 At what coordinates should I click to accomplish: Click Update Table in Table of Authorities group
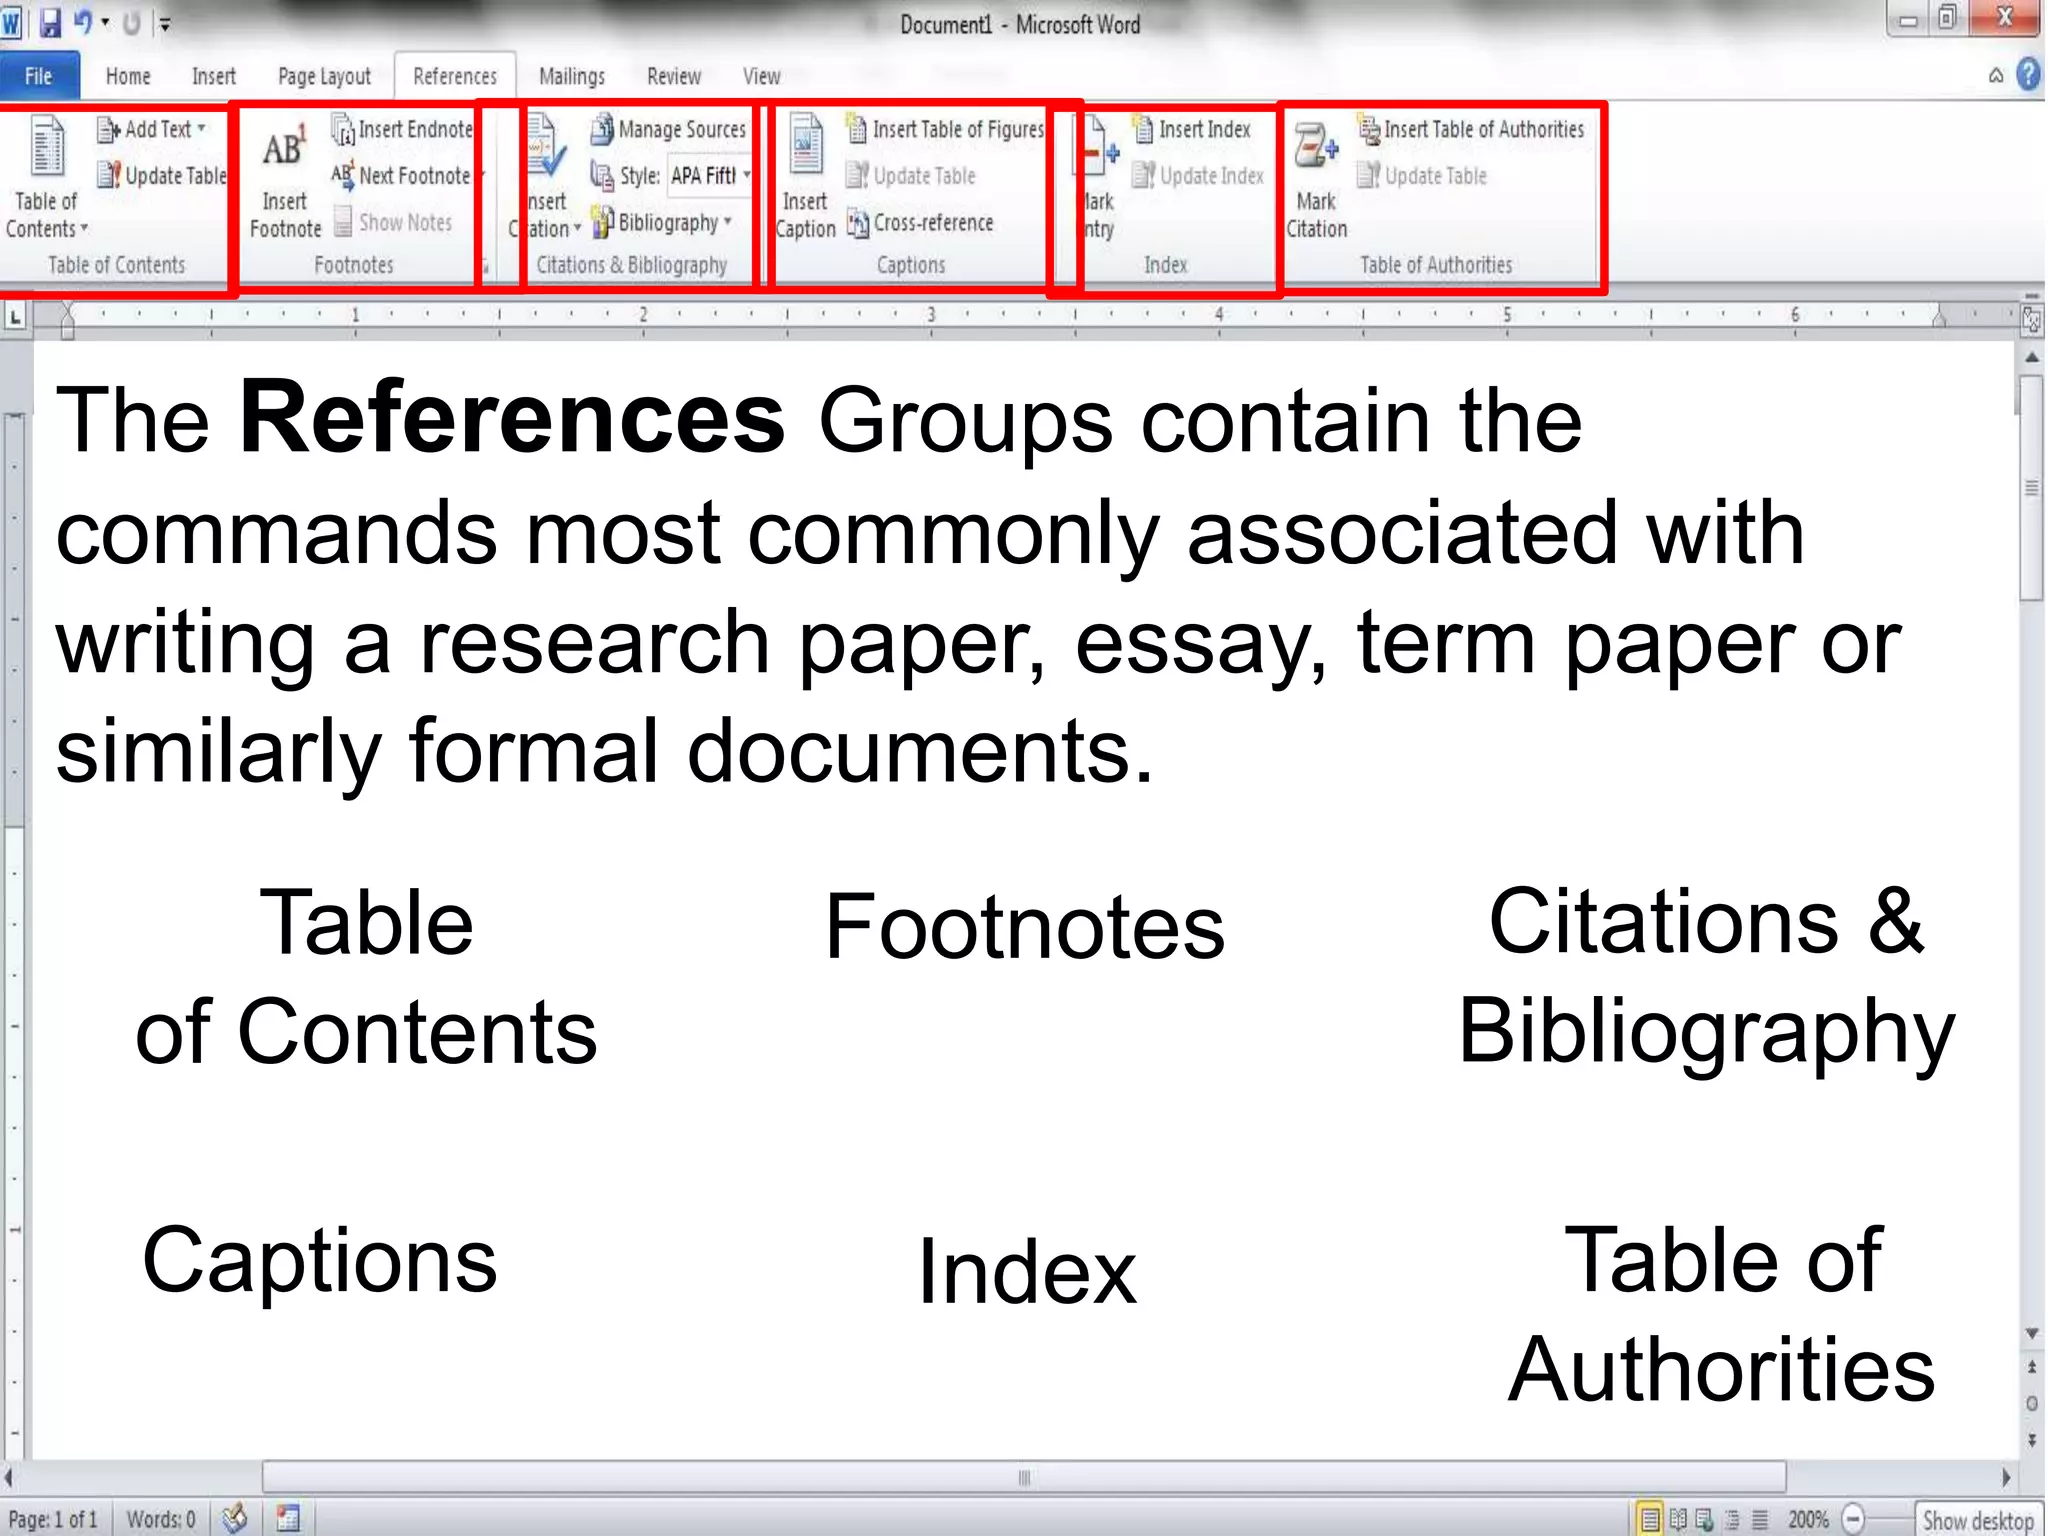[1421, 176]
